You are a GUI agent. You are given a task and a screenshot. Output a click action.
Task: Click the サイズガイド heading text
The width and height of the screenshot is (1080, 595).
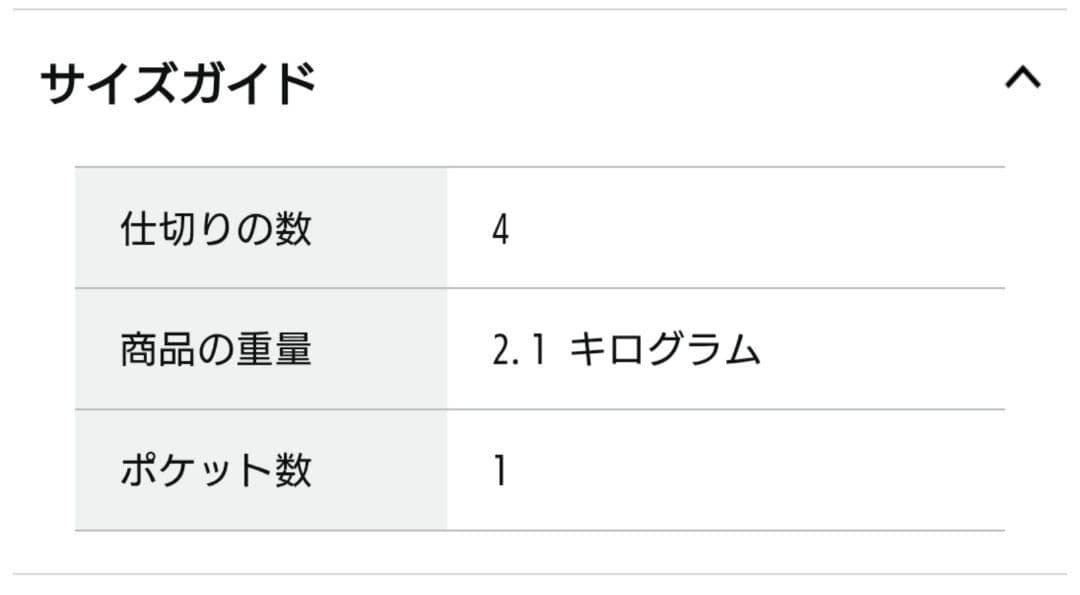pyautogui.click(x=178, y=84)
